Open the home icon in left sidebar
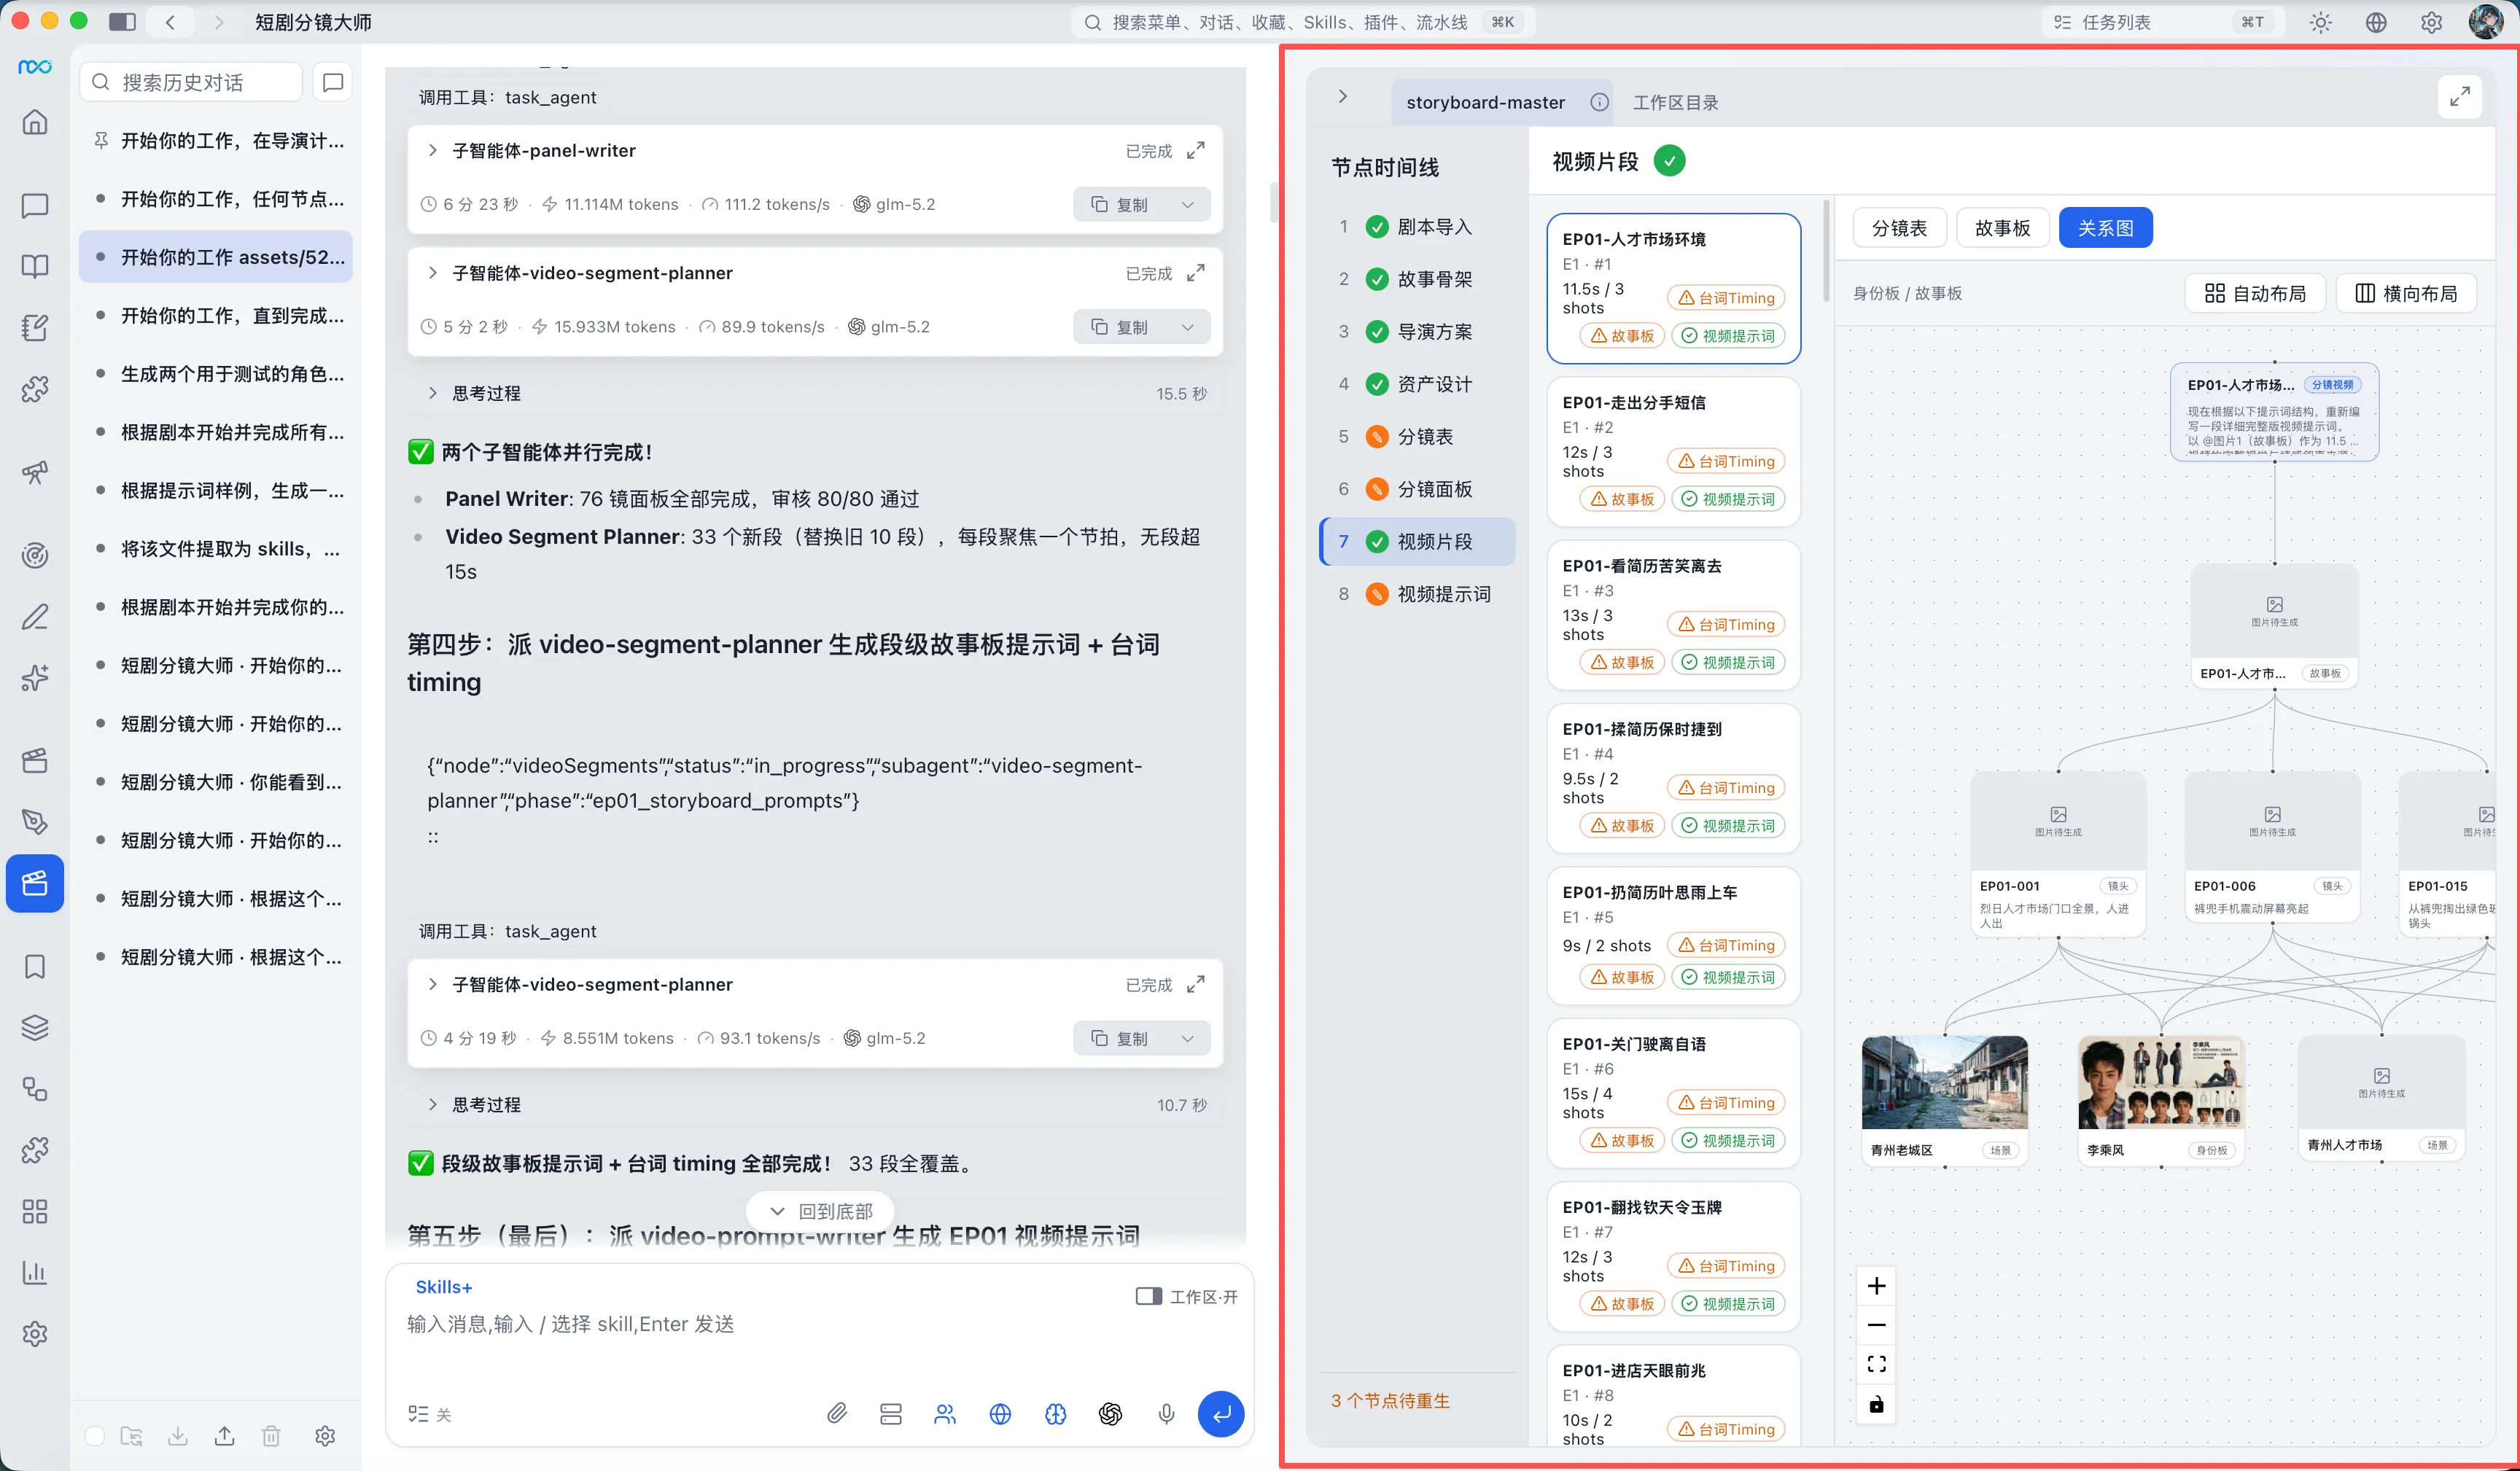The height and width of the screenshot is (1471, 2520). coord(35,123)
